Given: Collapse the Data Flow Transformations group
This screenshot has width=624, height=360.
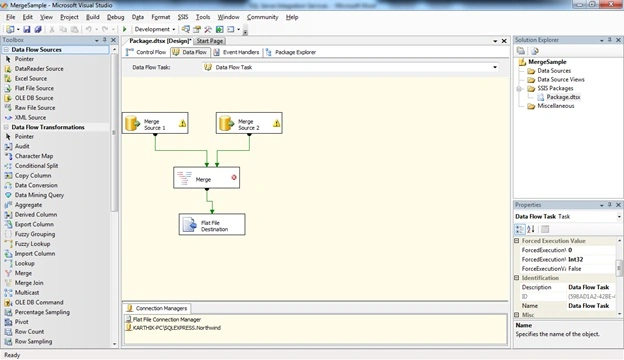Looking at the screenshot, I should tap(6, 127).
